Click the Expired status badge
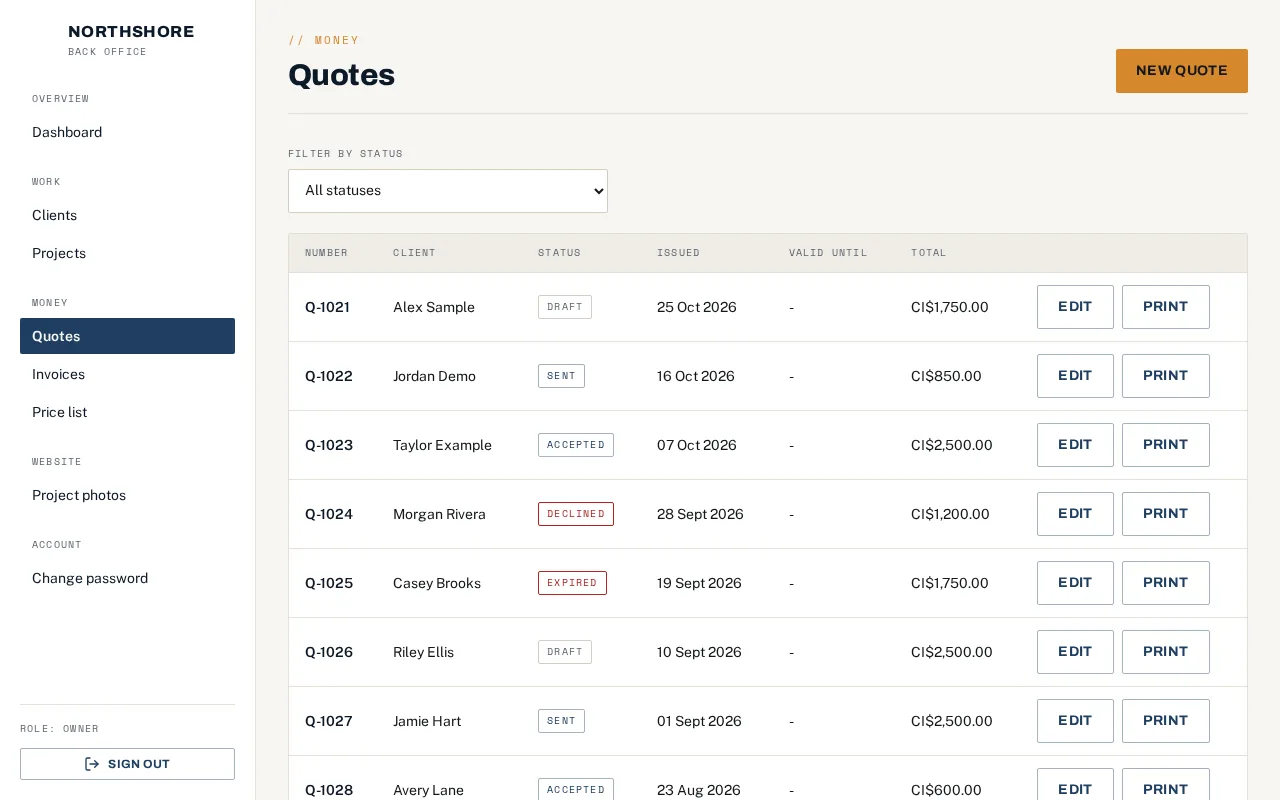The image size is (1280, 800). [x=572, y=583]
